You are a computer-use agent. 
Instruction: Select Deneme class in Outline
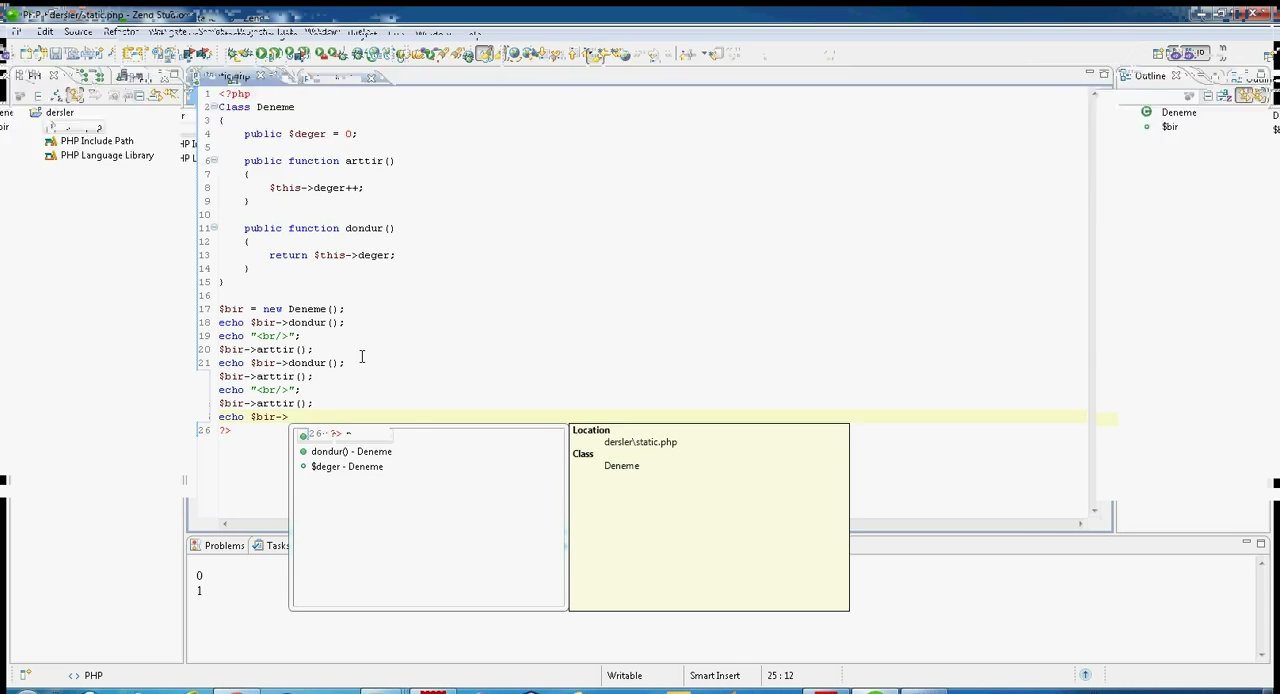(1178, 113)
